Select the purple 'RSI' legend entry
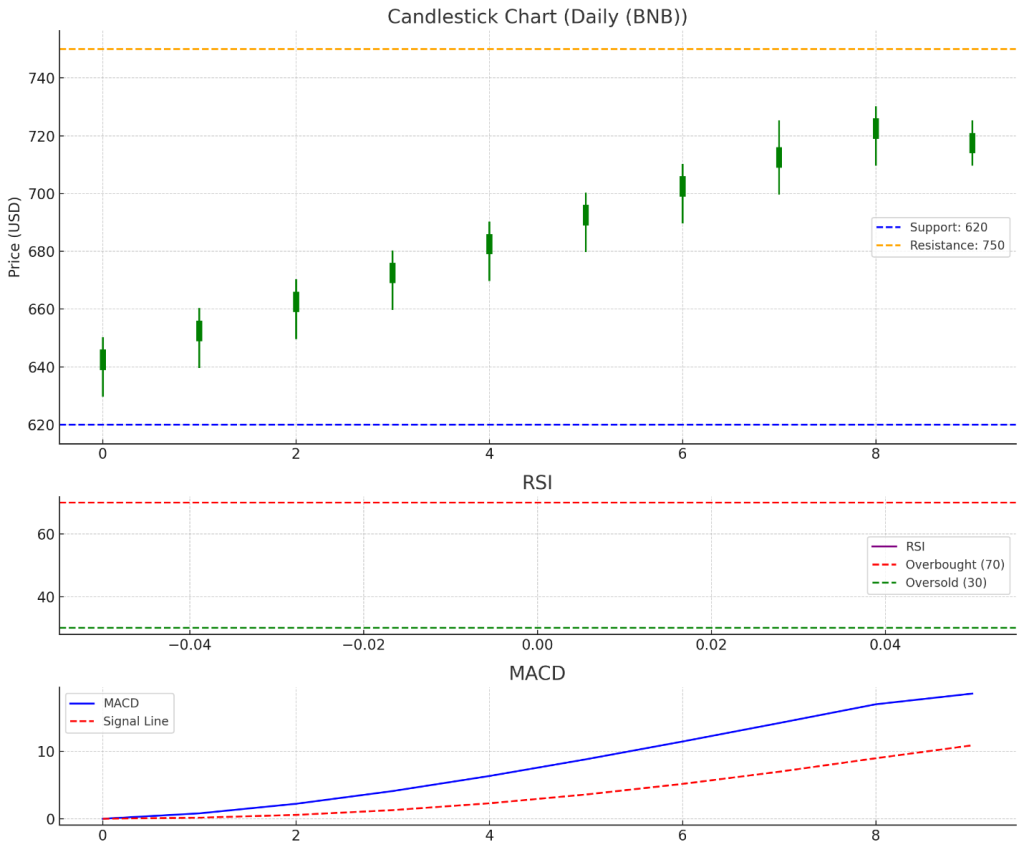 pyautogui.click(x=899, y=546)
